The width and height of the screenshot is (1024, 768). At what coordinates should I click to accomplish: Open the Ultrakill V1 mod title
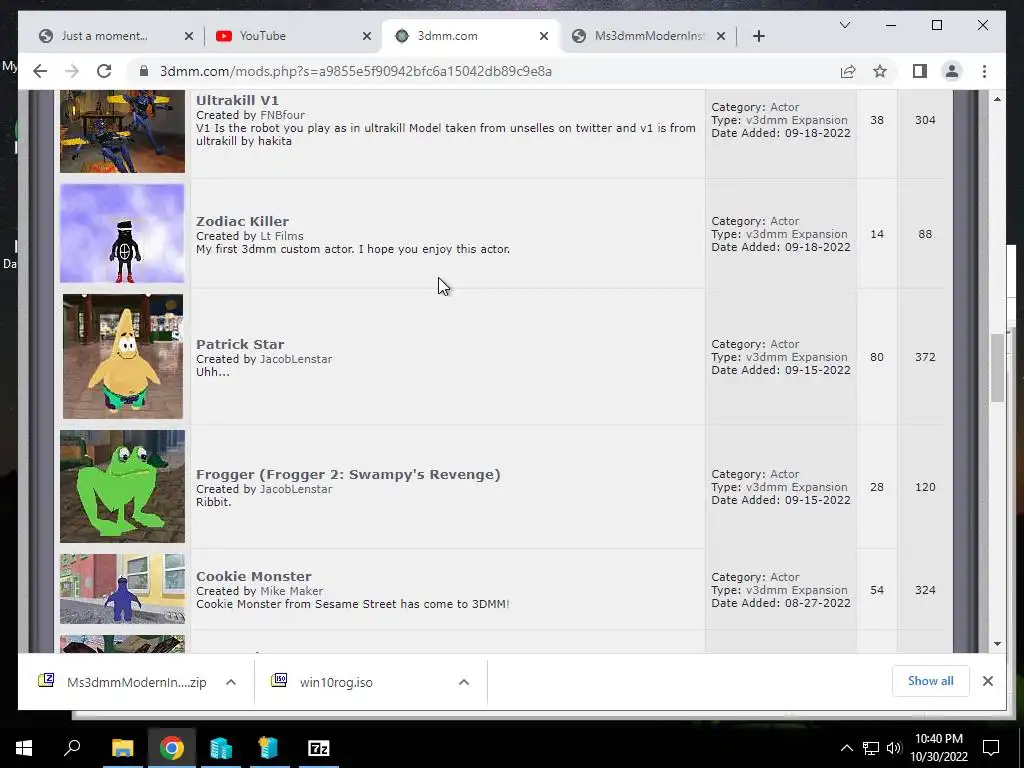click(x=237, y=100)
